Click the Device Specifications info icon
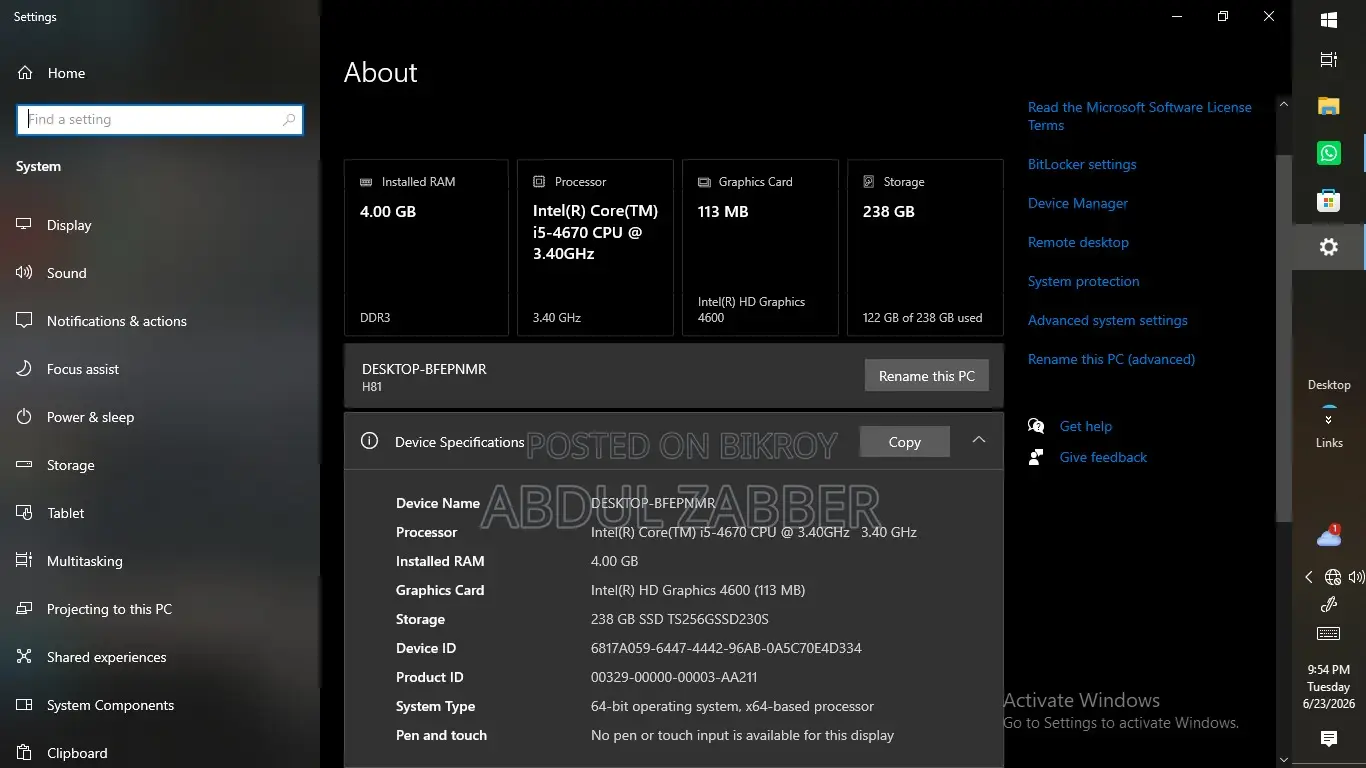Image resolution: width=1366 pixels, height=768 pixels. [369, 441]
